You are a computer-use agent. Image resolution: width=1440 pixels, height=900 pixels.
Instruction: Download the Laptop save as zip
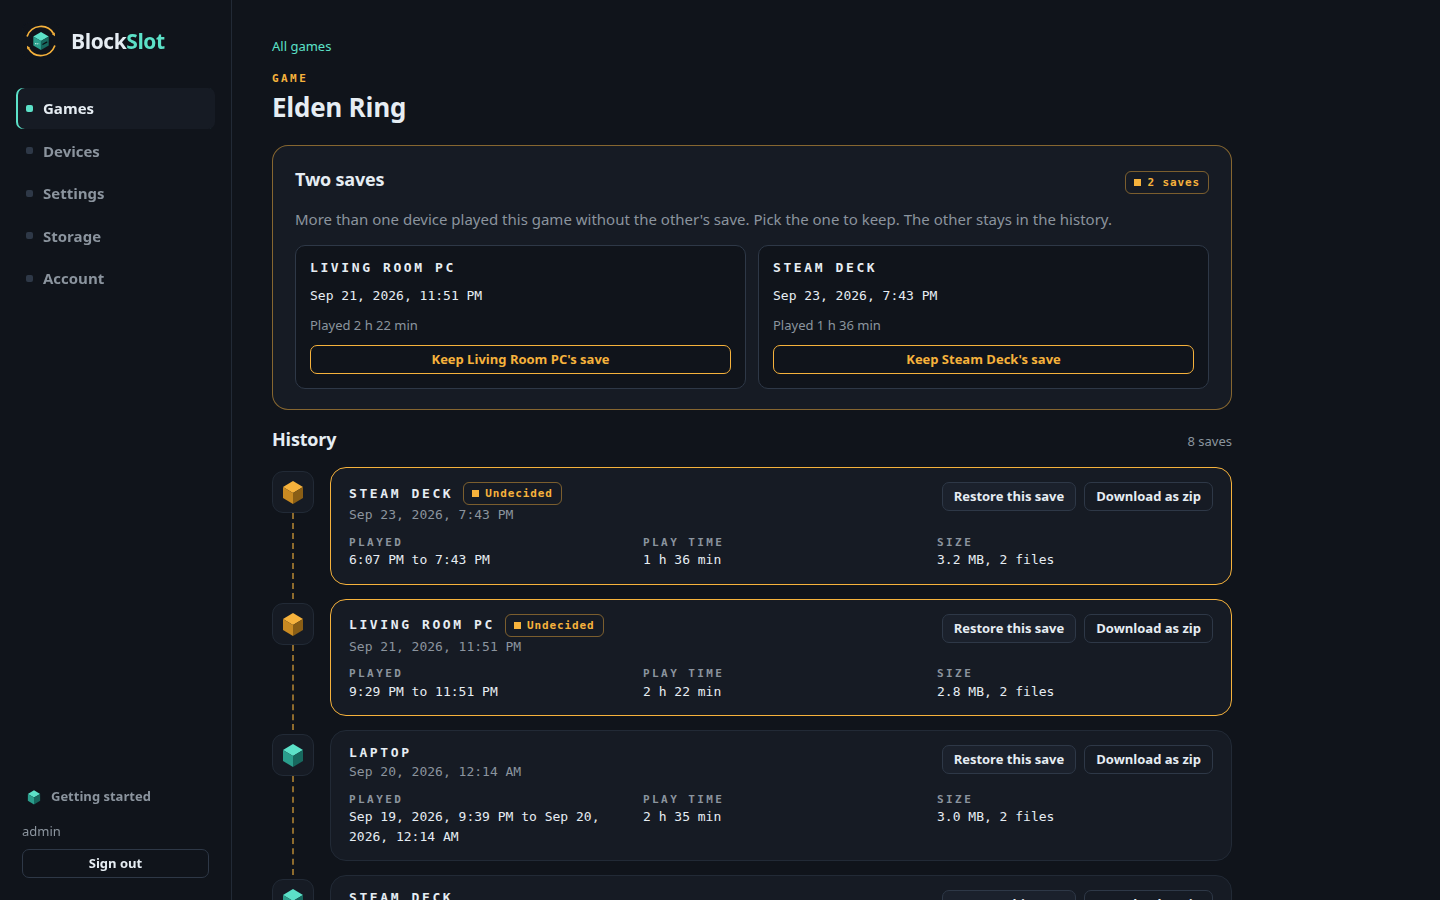pyautogui.click(x=1148, y=760)
